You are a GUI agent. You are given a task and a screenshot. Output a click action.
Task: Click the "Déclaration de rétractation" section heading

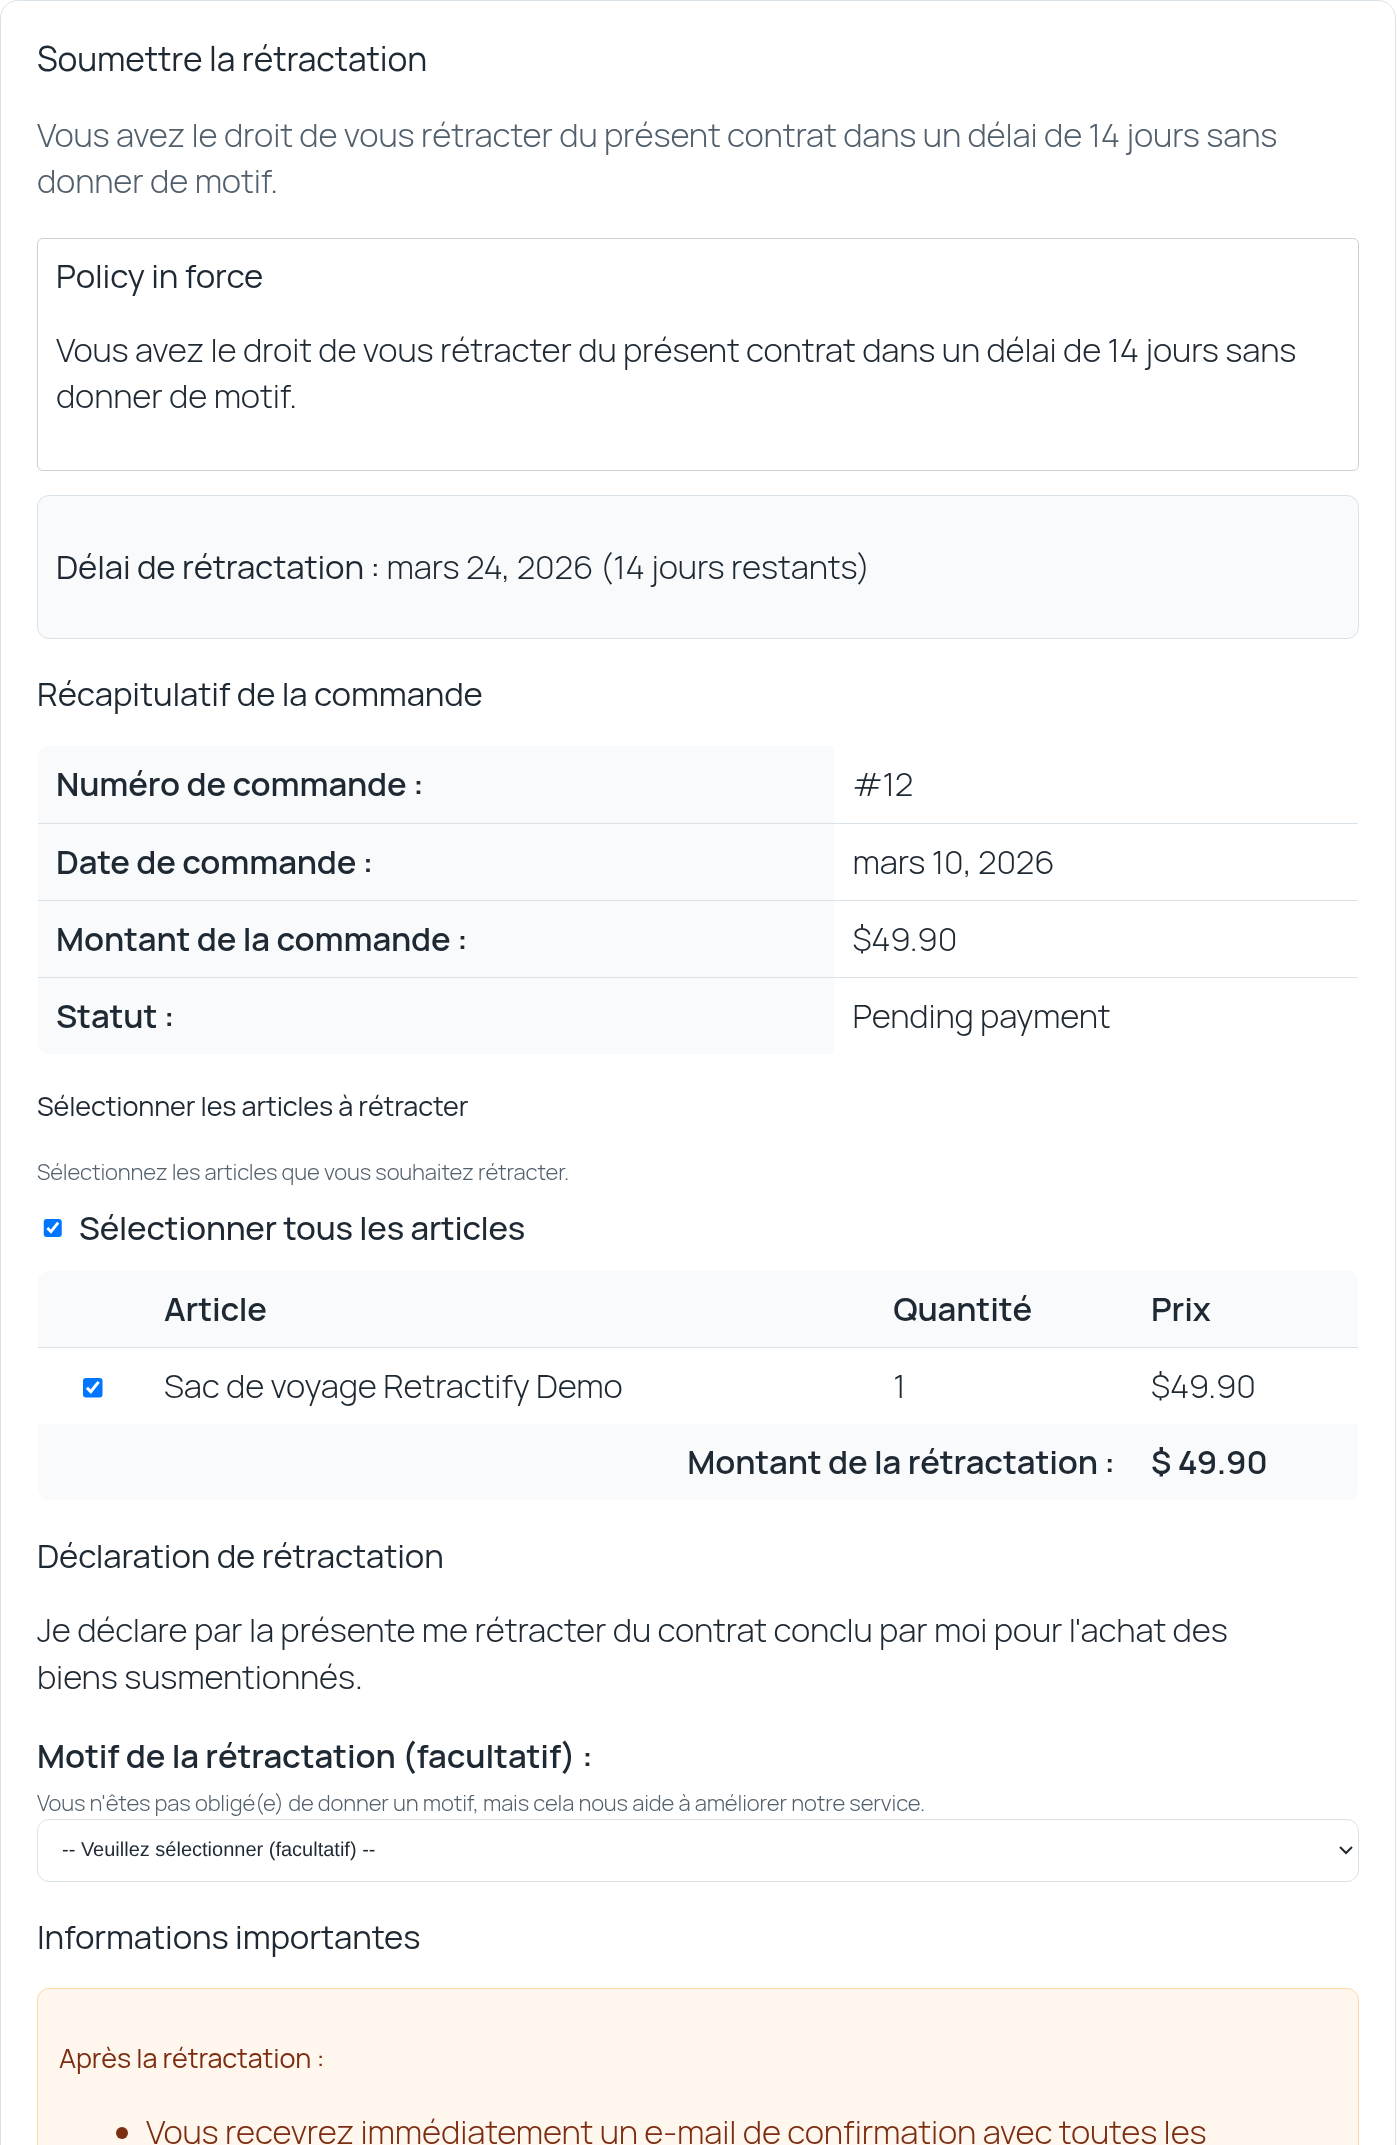click(x=240, y=1556)
